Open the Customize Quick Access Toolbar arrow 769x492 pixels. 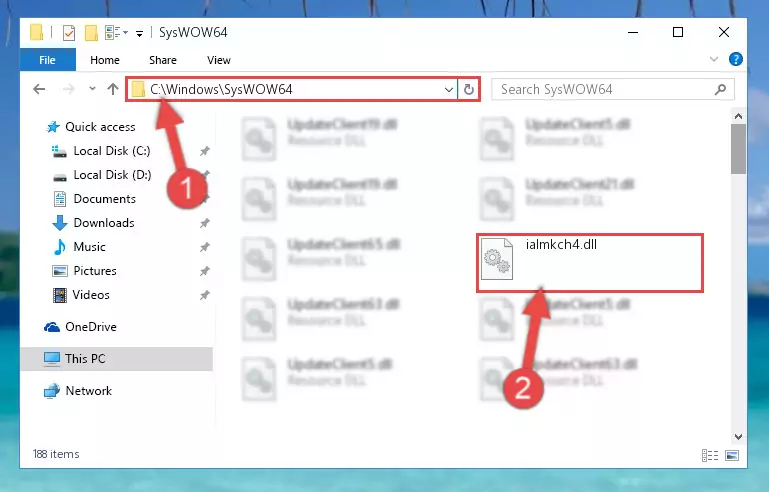click(x=140, y=33)
